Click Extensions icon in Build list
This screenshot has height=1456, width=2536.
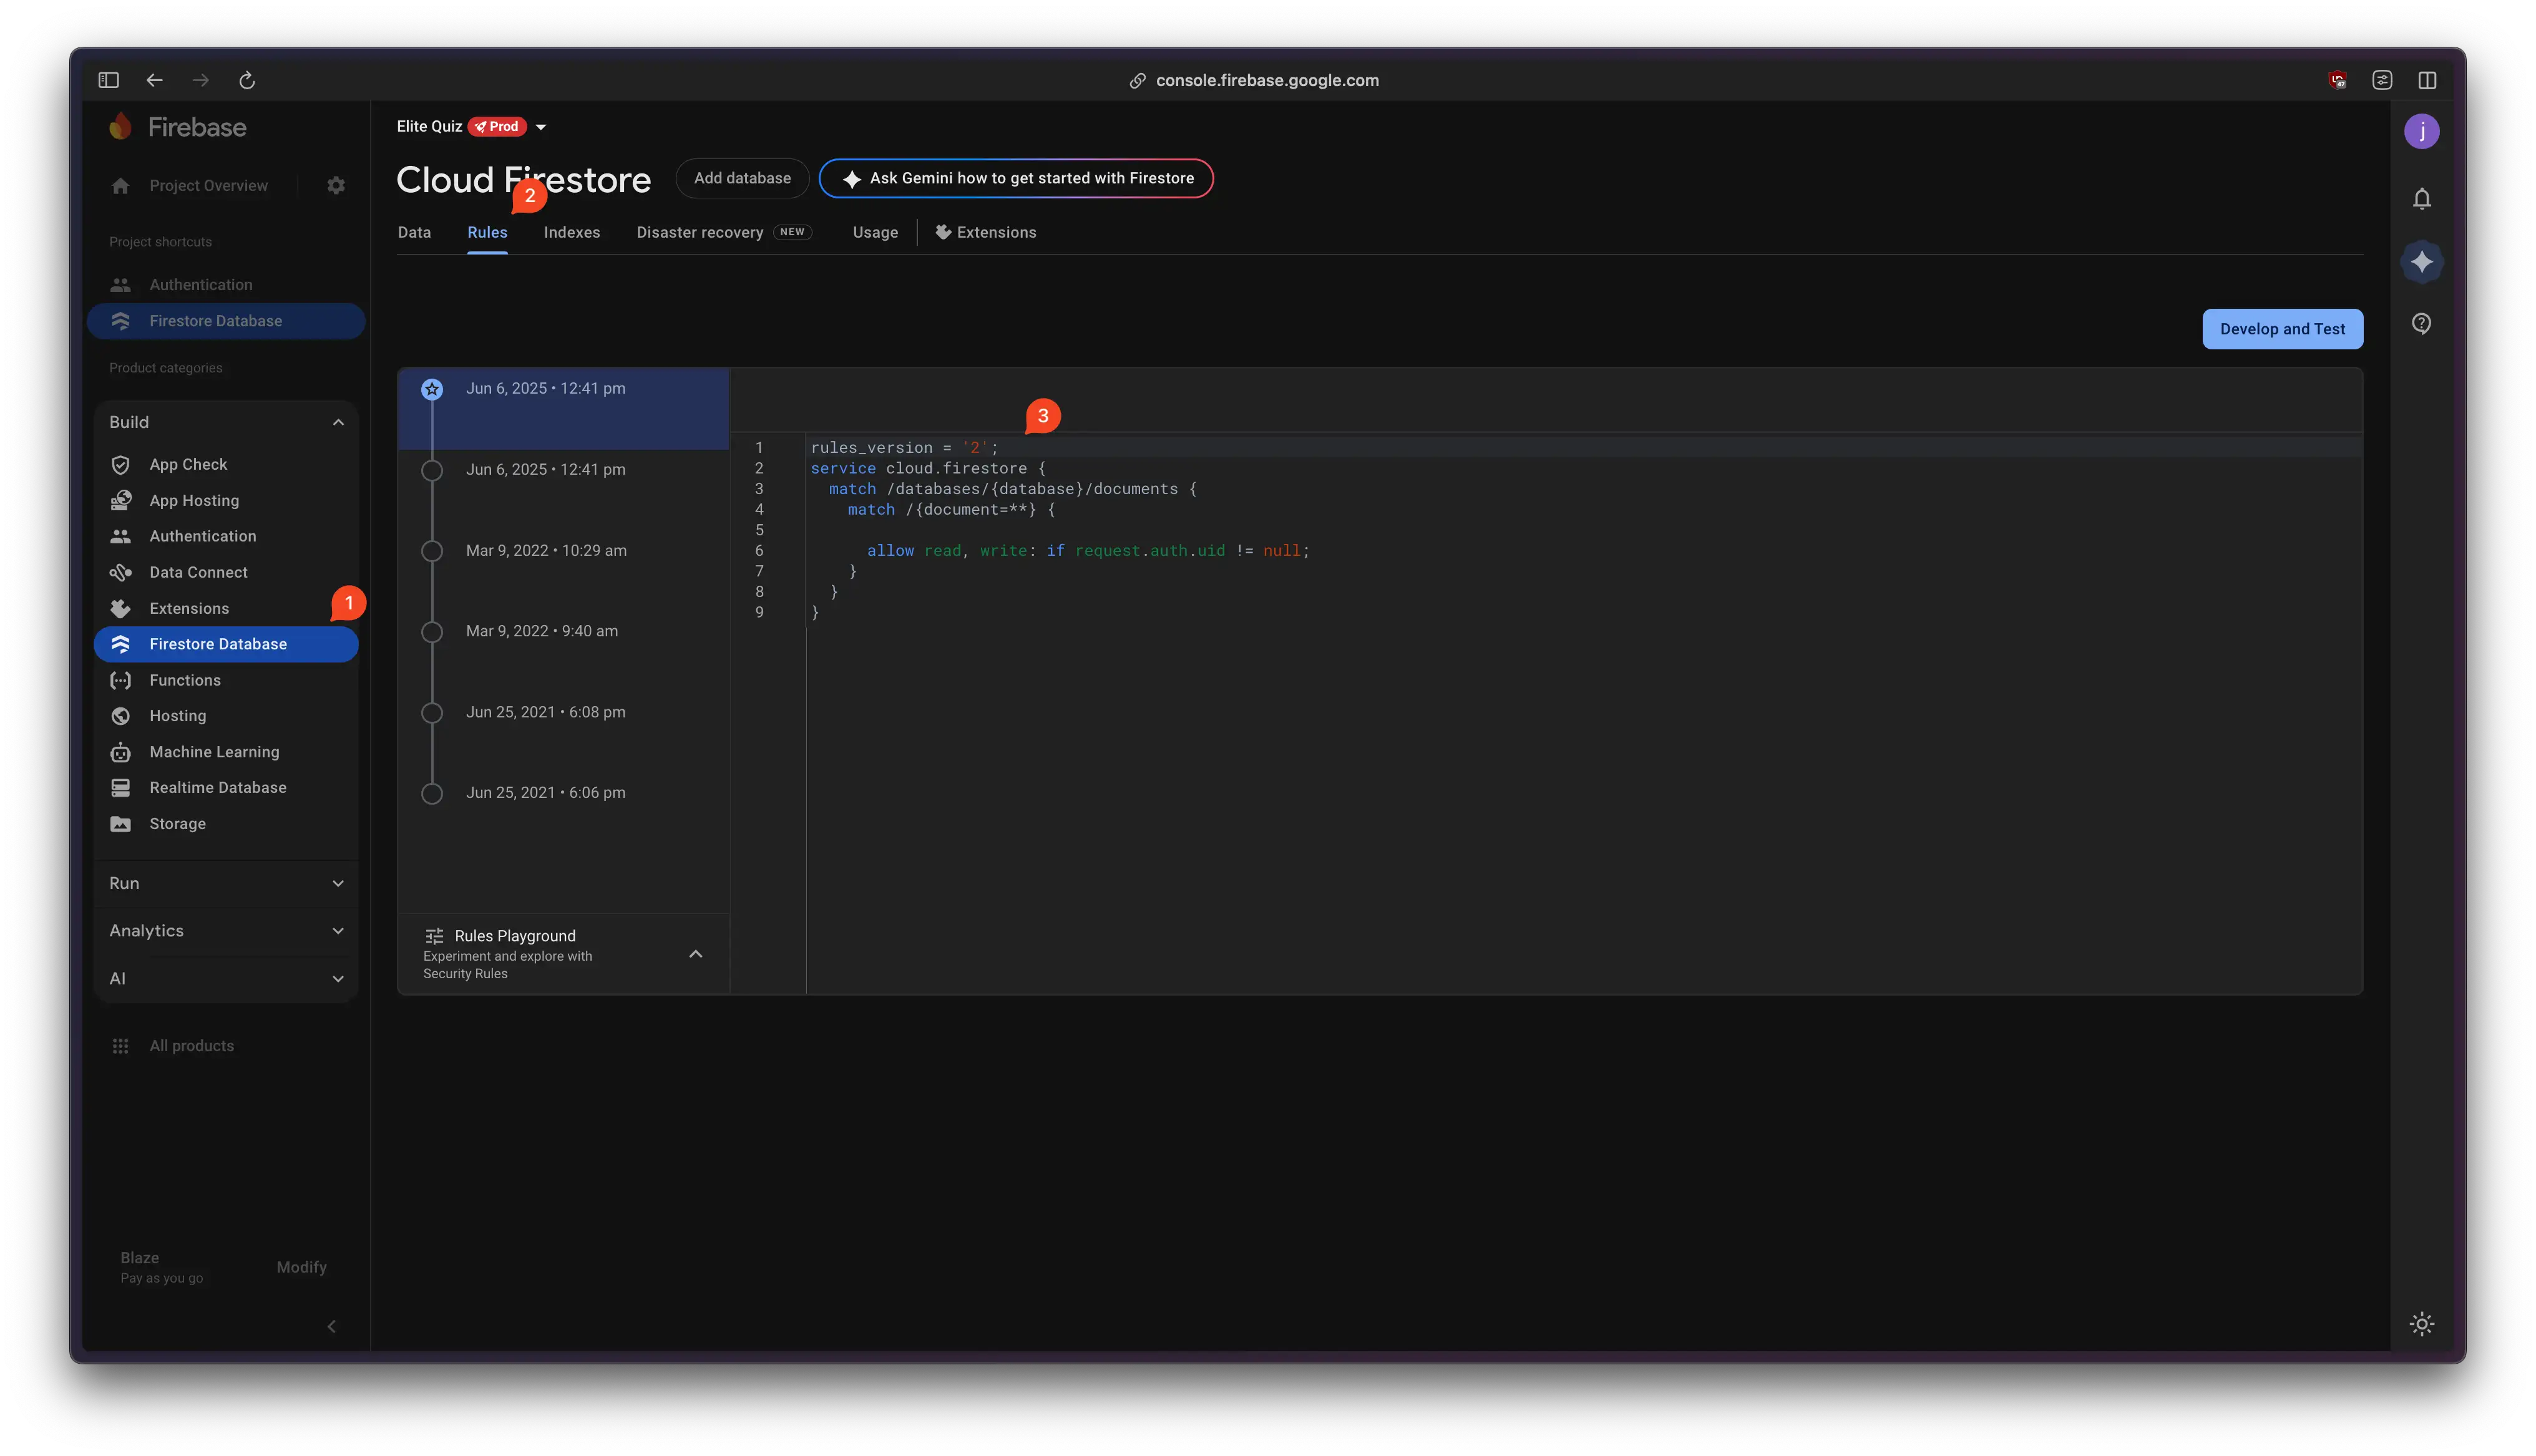[121, 609]
